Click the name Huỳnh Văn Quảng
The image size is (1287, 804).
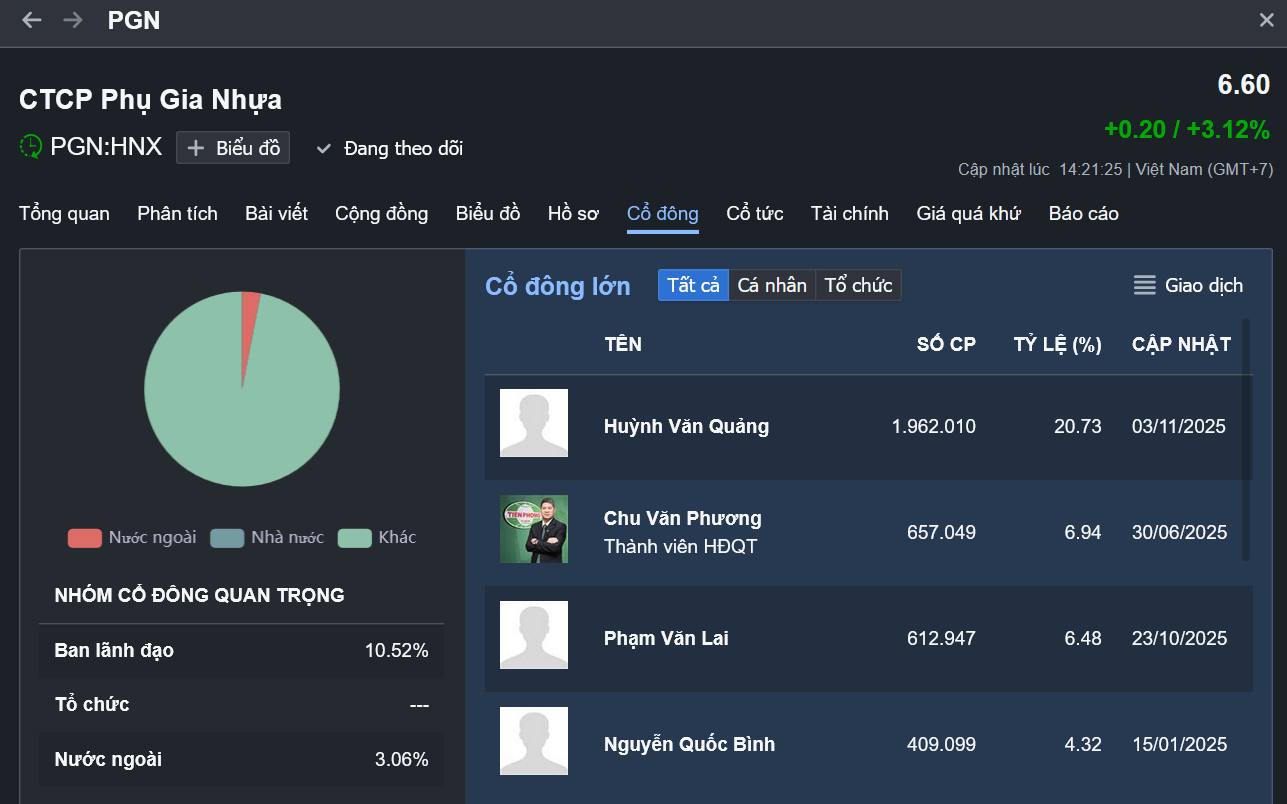tap(686, 426)
